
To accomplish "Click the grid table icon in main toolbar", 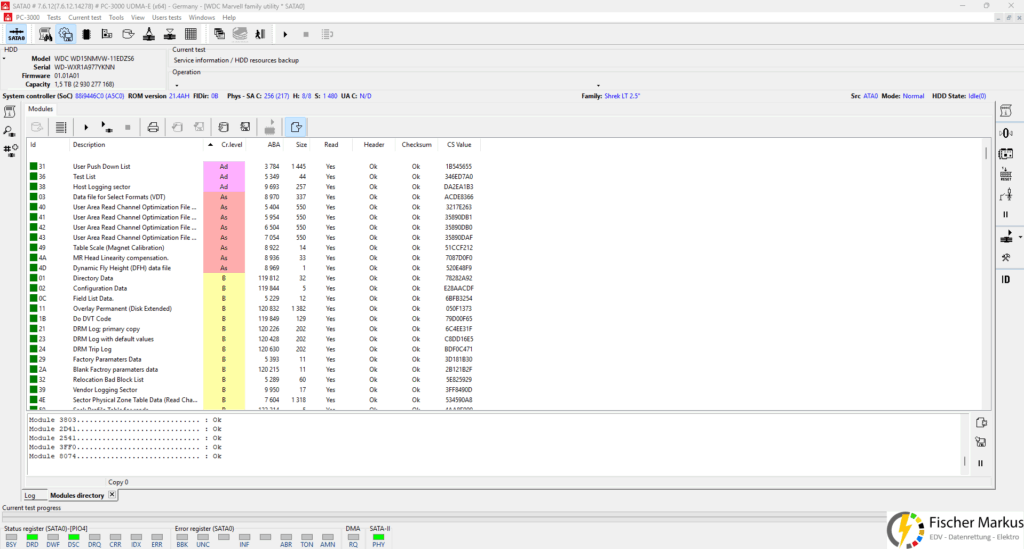I will coord(190,34).
